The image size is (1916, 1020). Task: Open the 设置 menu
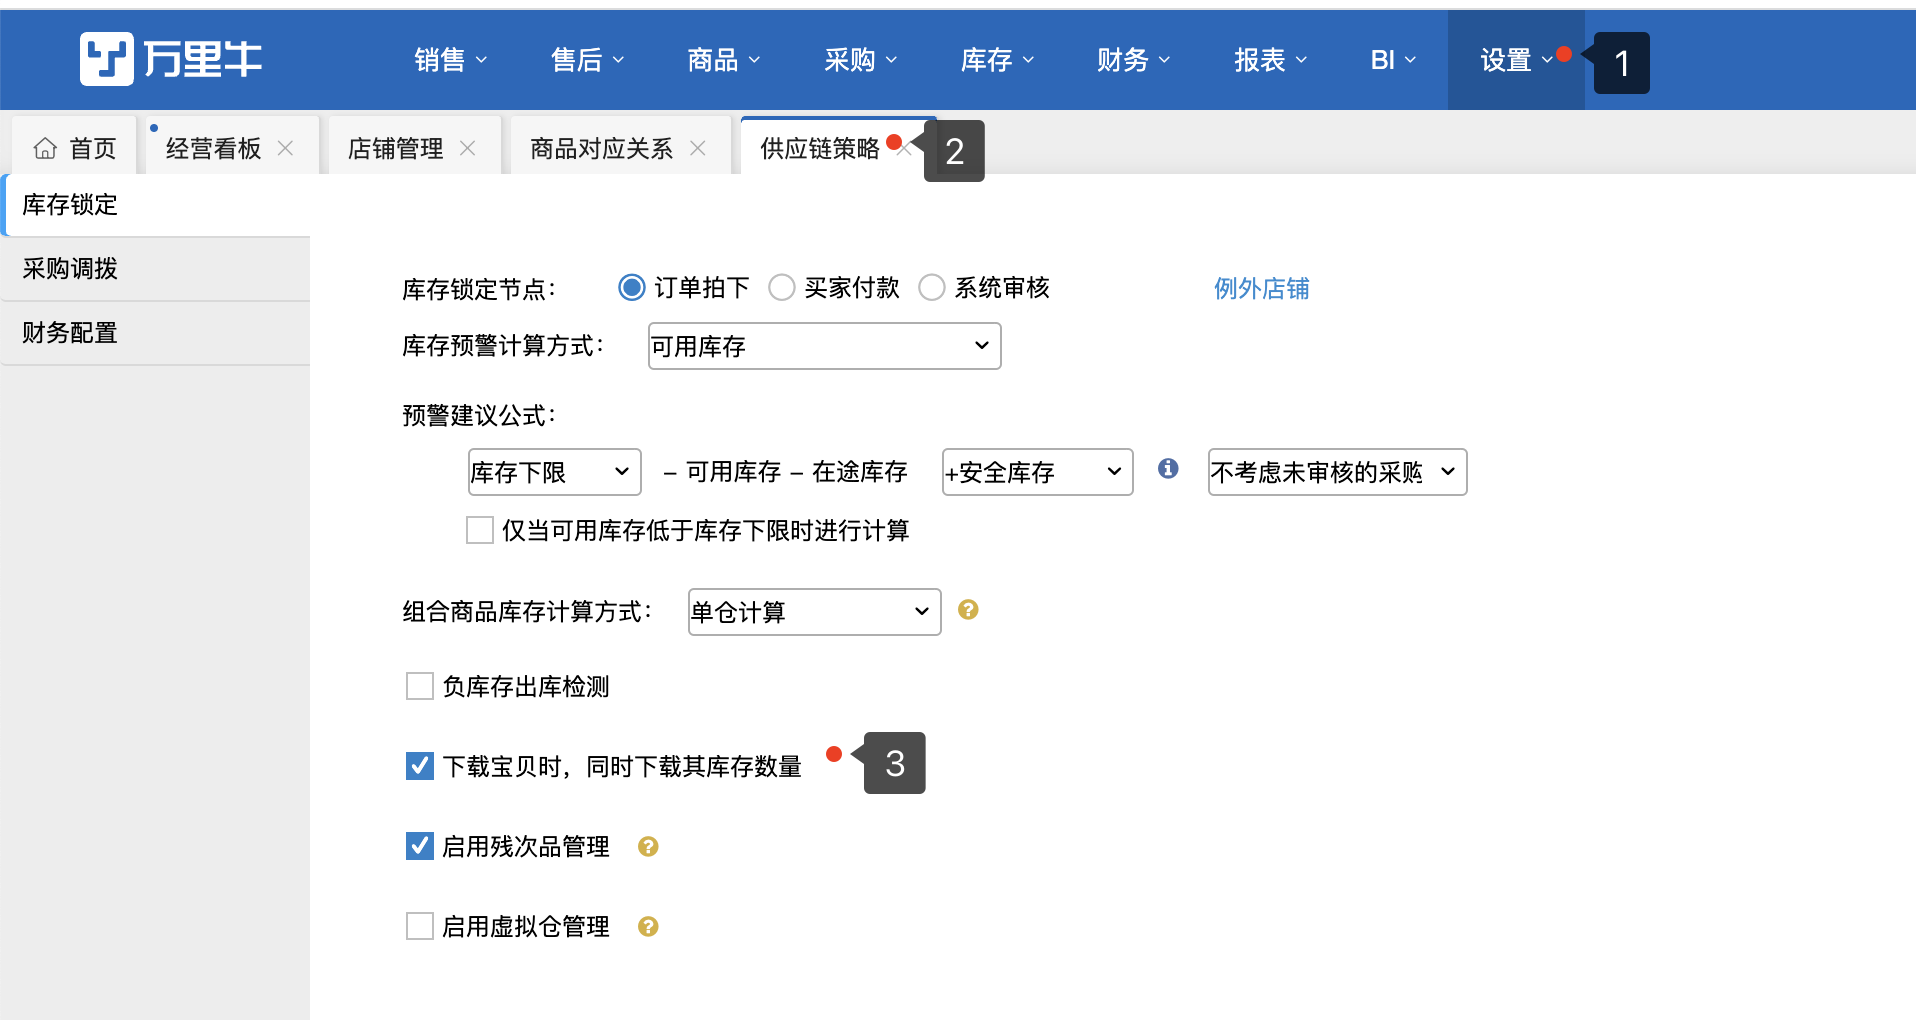pyautogui.click(x=1516, y=60)
